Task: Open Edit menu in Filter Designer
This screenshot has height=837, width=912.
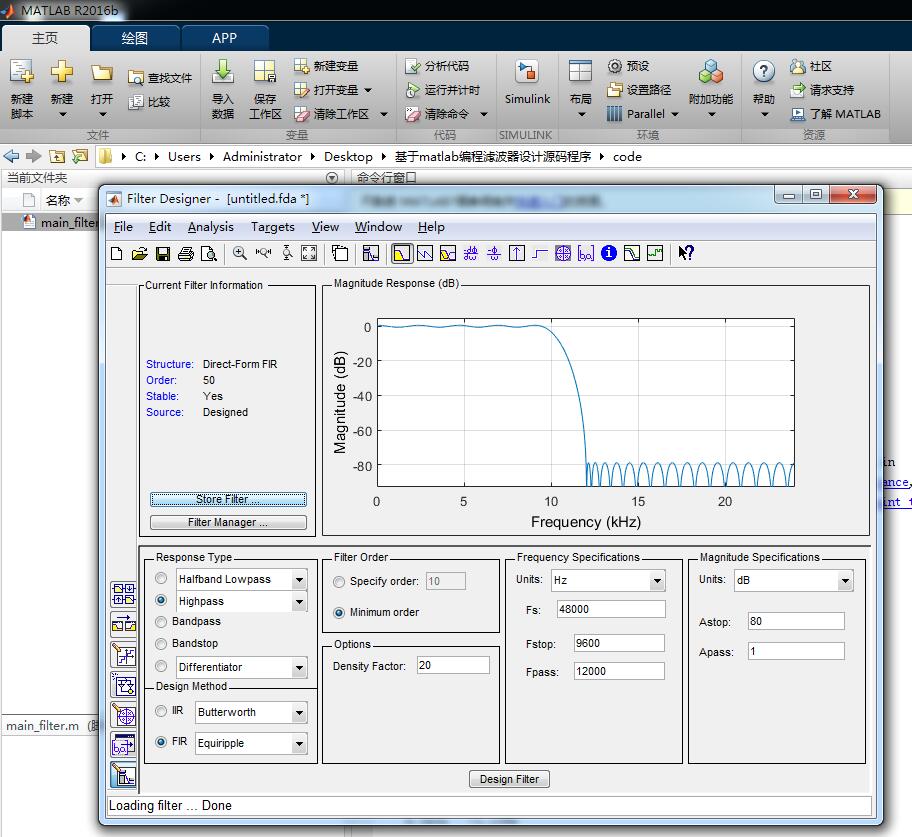Action: [160, 227]
